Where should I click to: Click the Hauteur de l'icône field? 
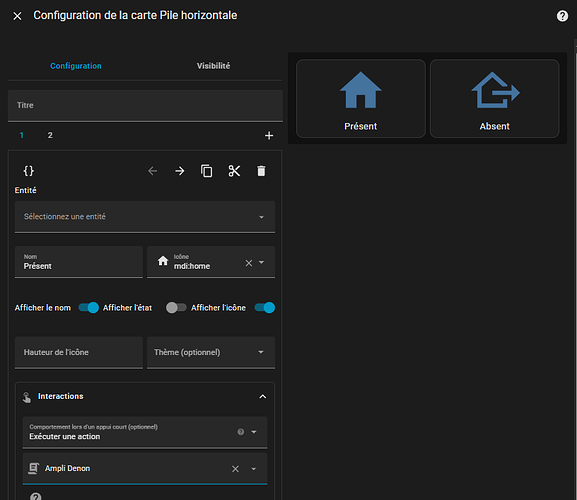pos(79,352)
